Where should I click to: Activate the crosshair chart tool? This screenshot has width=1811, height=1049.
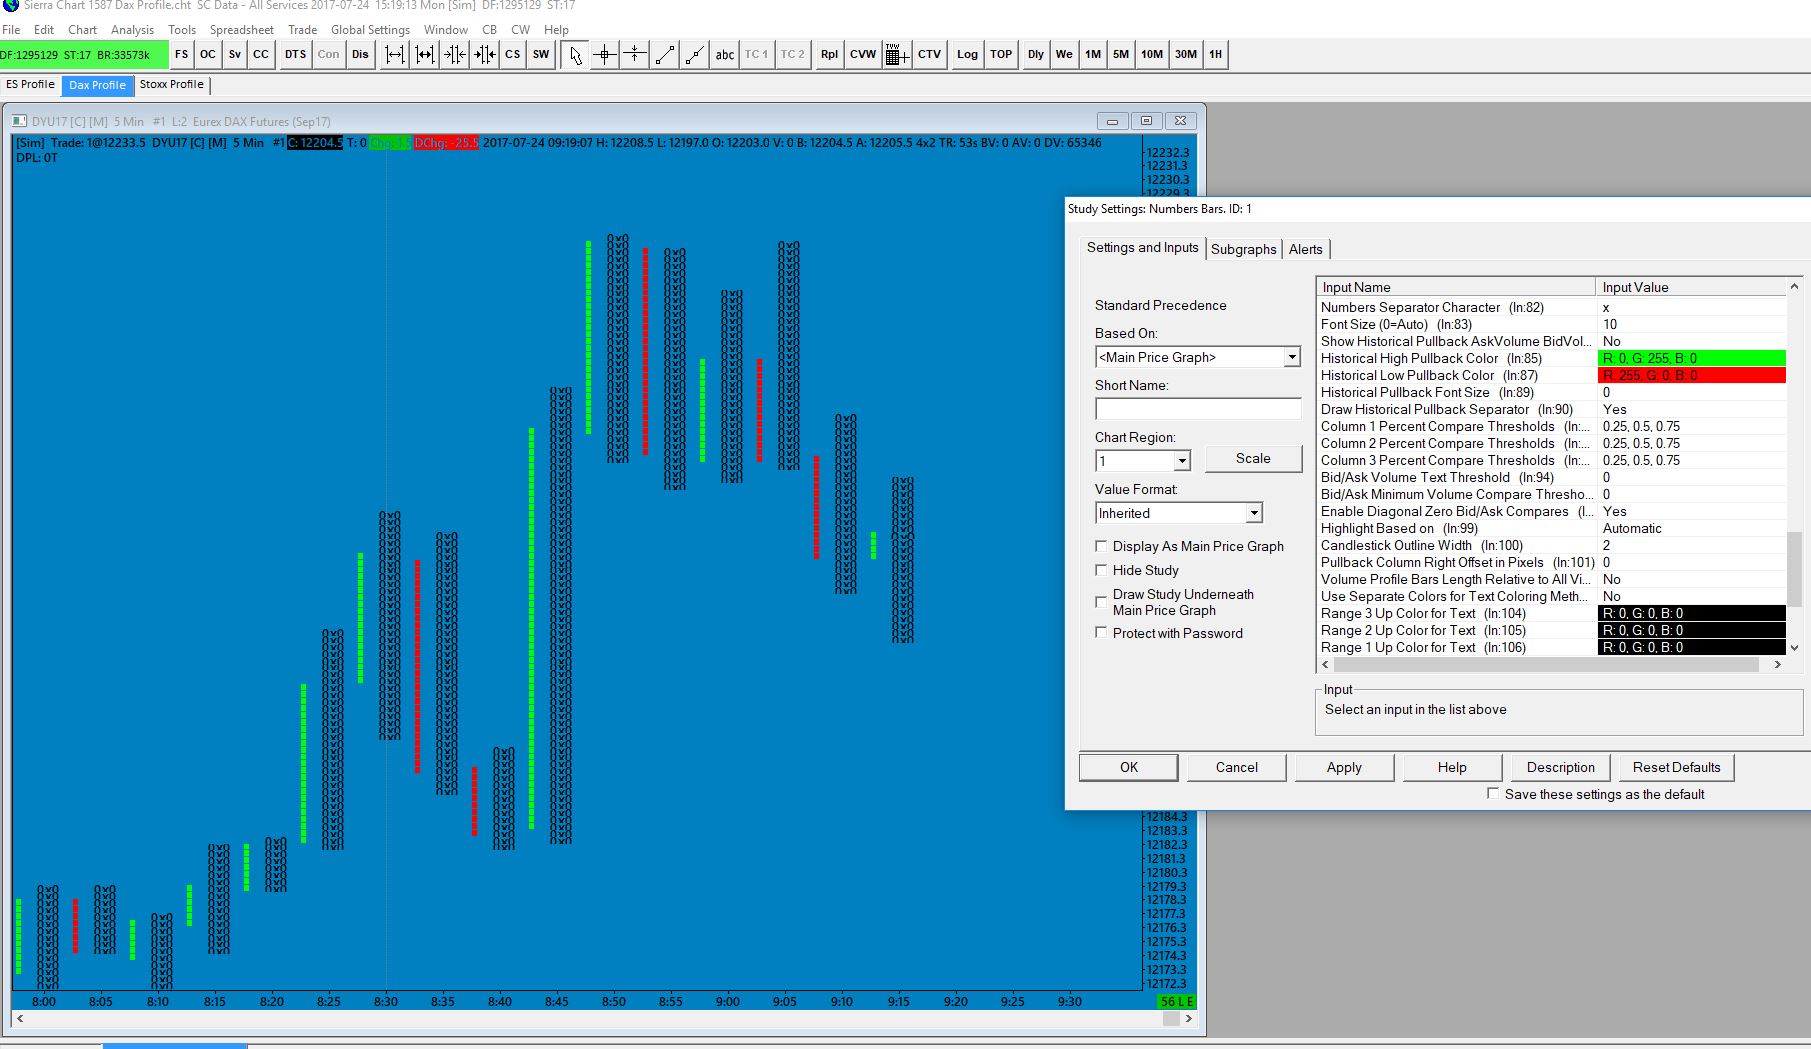[x=605, y=55]
